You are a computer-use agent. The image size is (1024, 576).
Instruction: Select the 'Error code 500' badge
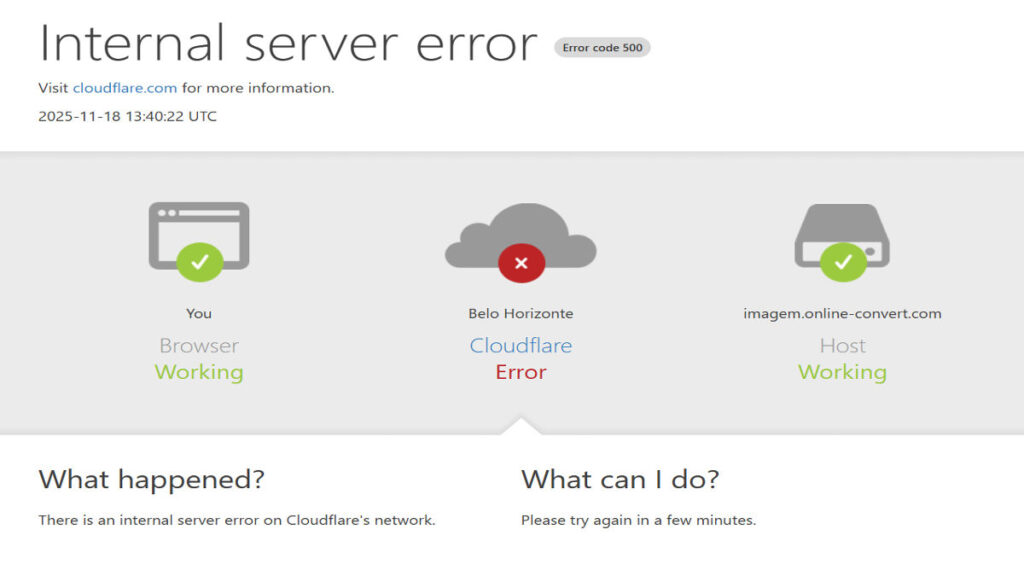[602, 47]
